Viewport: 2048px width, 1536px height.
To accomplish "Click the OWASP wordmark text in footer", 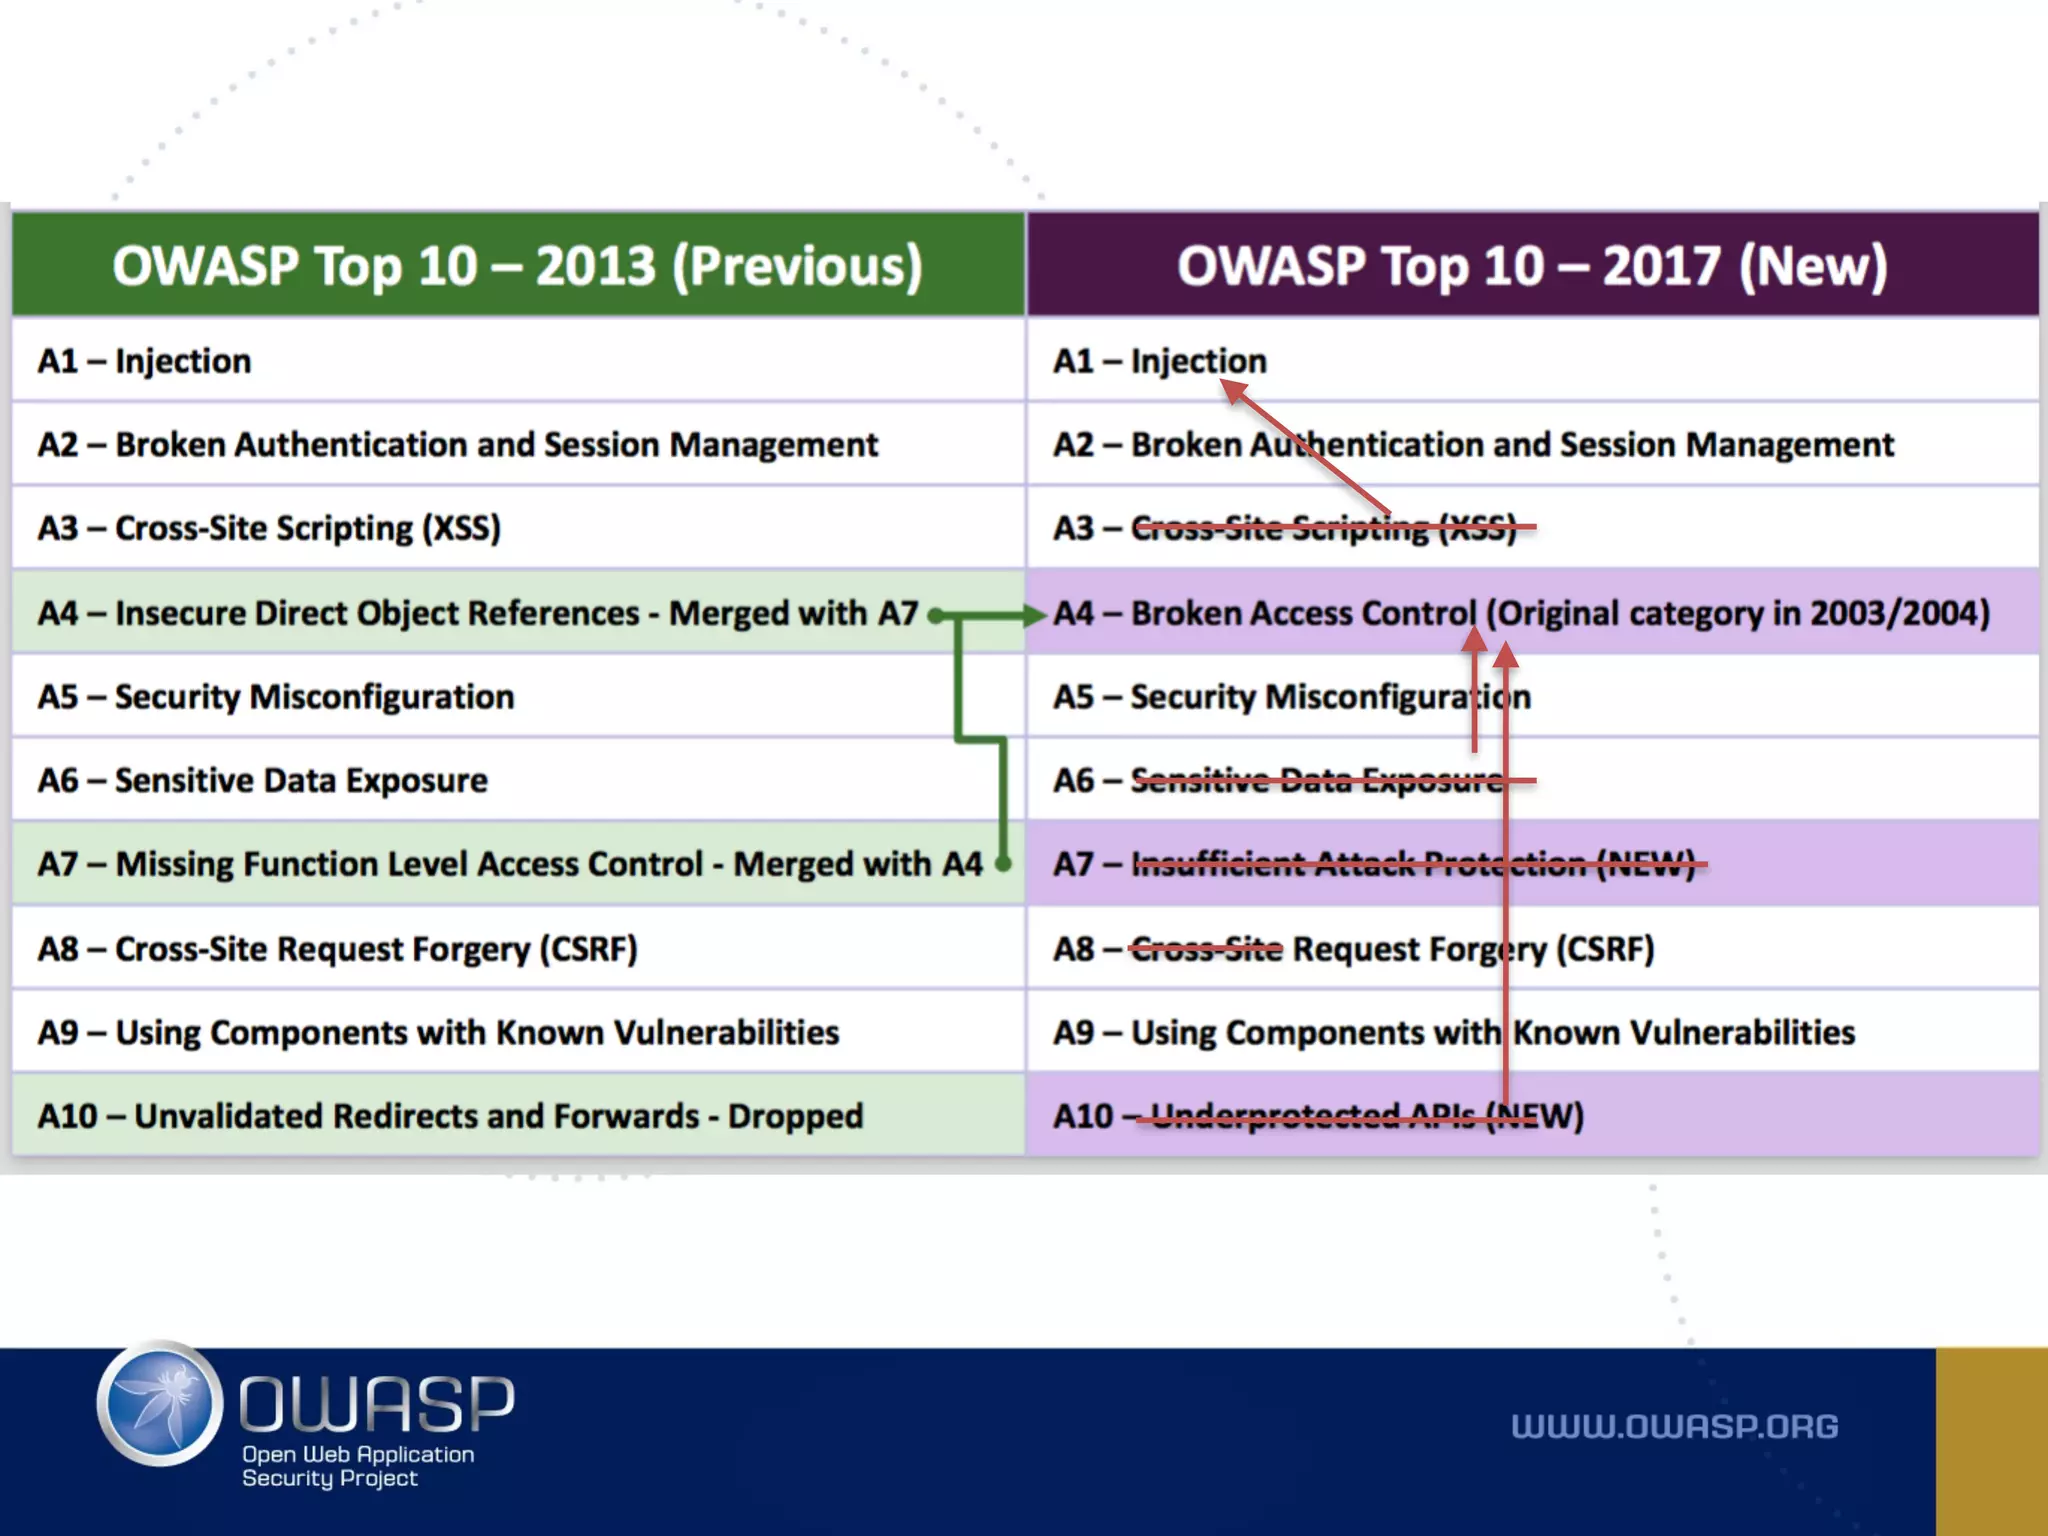I will coord(377,1402).
